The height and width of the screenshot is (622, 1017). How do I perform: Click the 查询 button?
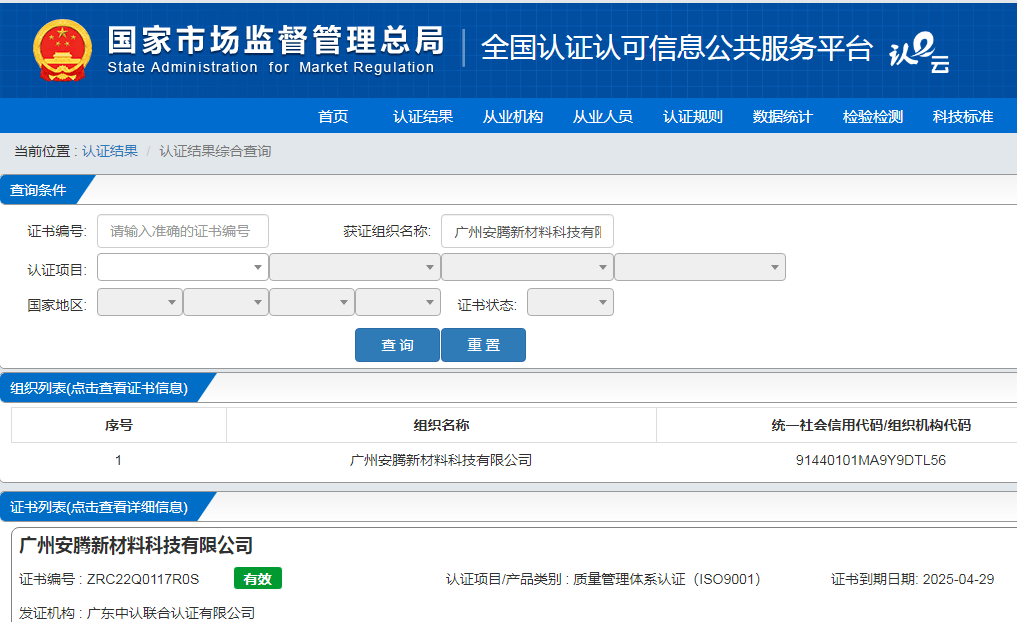[x=397, y=345]
